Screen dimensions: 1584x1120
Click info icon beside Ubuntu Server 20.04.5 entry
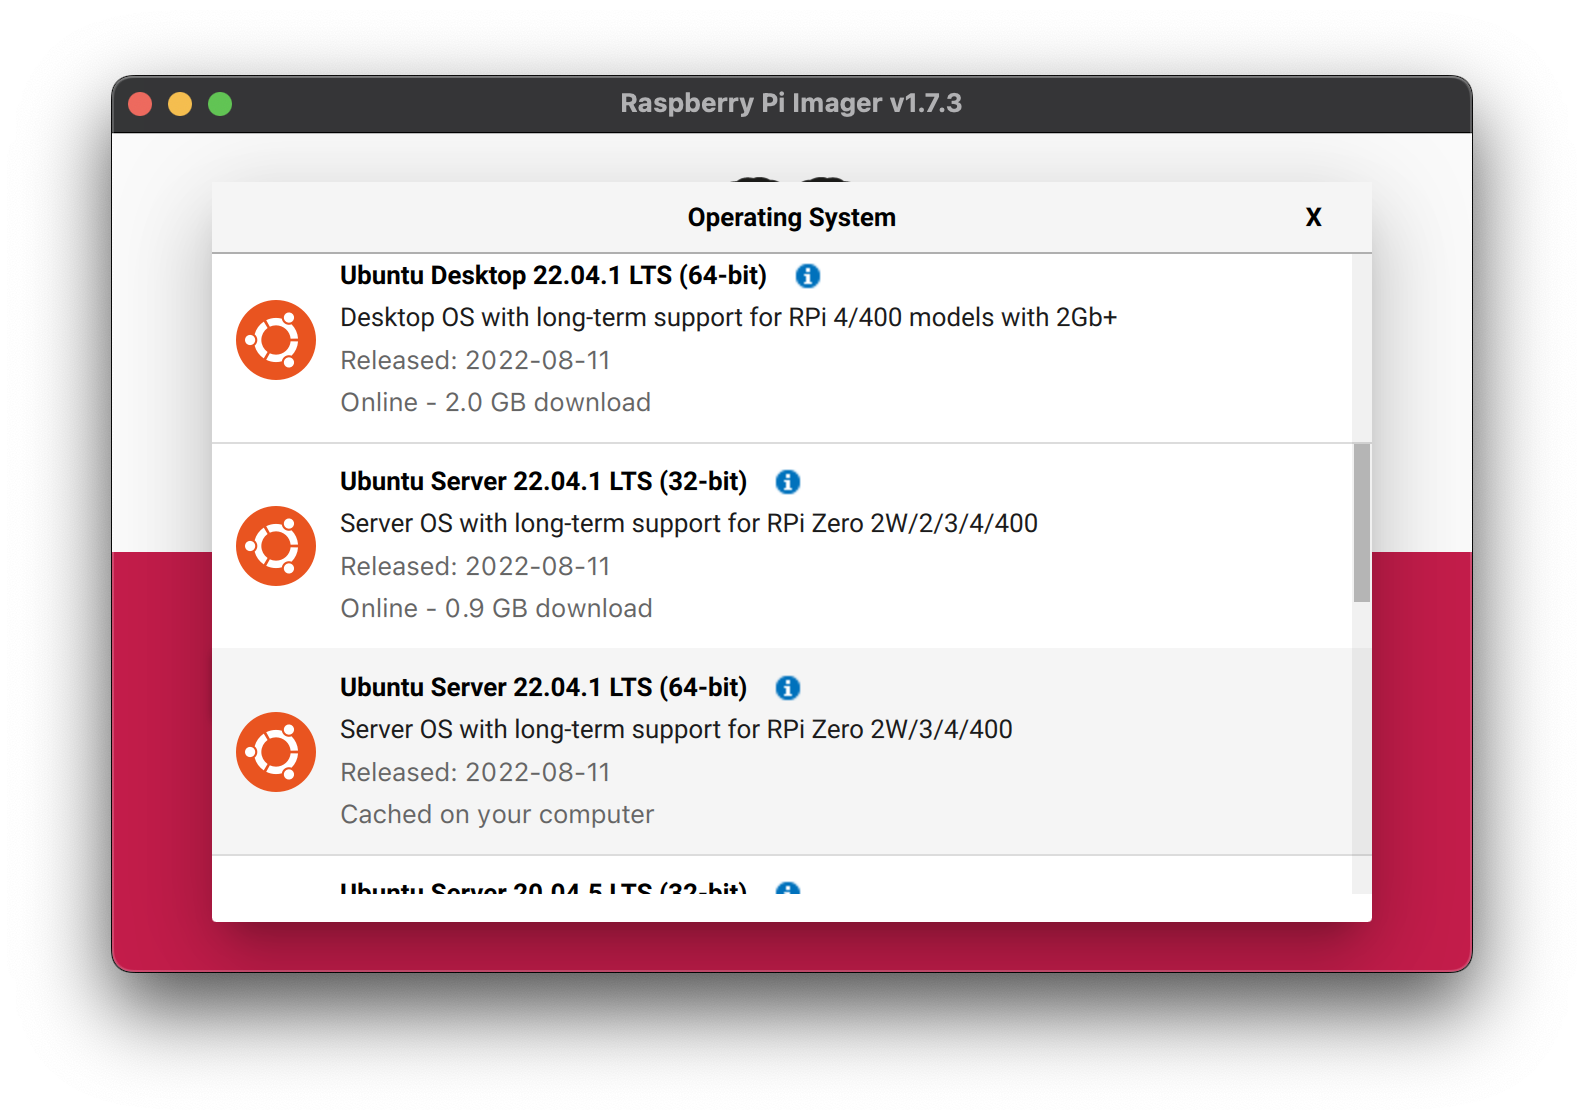788,888
